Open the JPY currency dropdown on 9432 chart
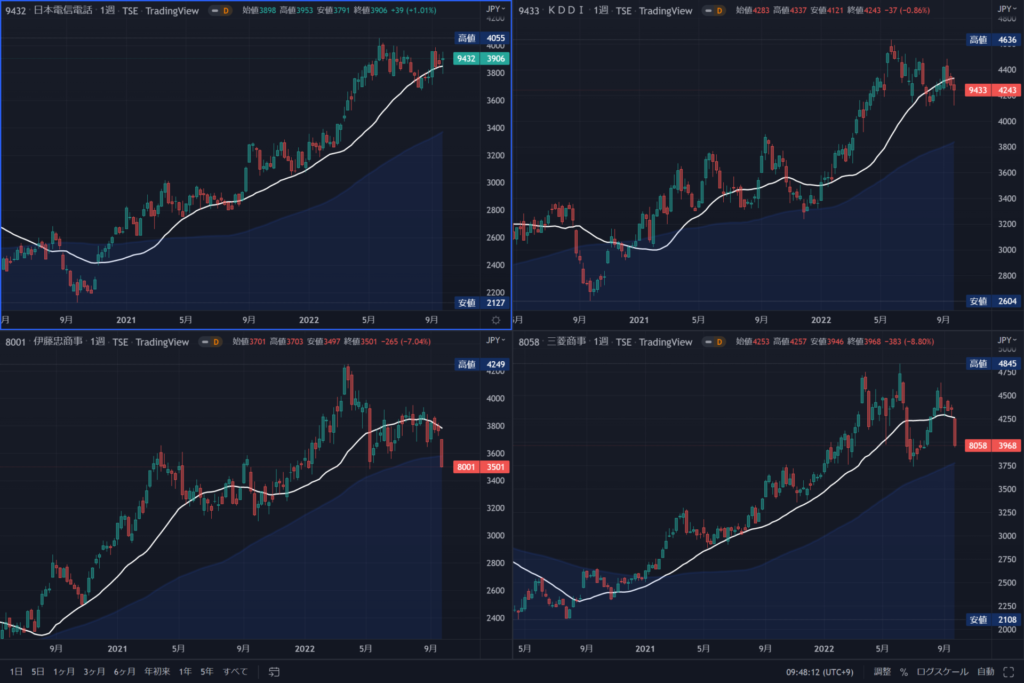 click(496, 9)
